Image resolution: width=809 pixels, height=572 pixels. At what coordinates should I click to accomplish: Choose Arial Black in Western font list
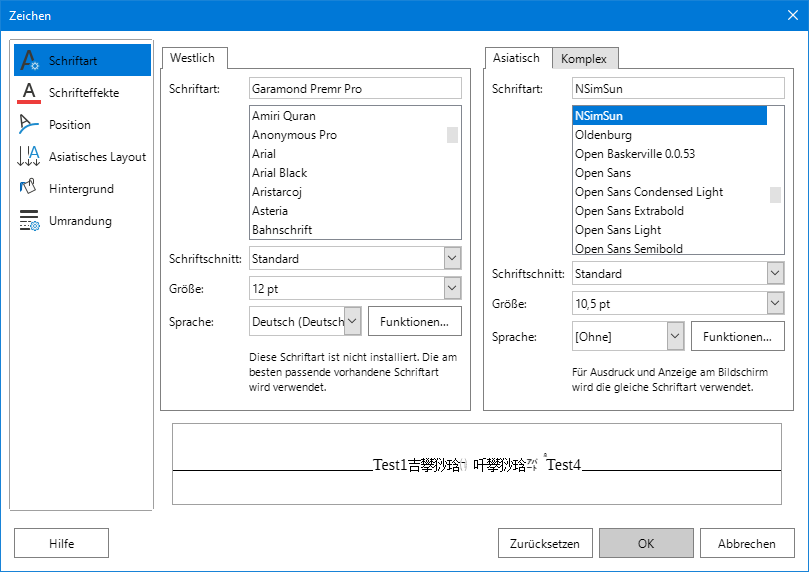tap(280, 173)
